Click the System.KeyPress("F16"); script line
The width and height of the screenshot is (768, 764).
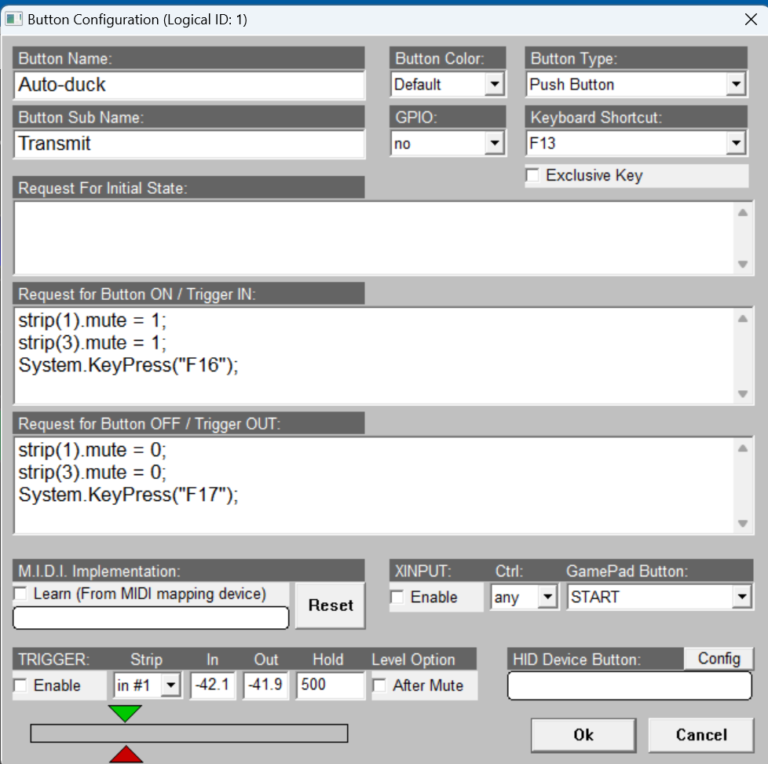coord(128,365)
